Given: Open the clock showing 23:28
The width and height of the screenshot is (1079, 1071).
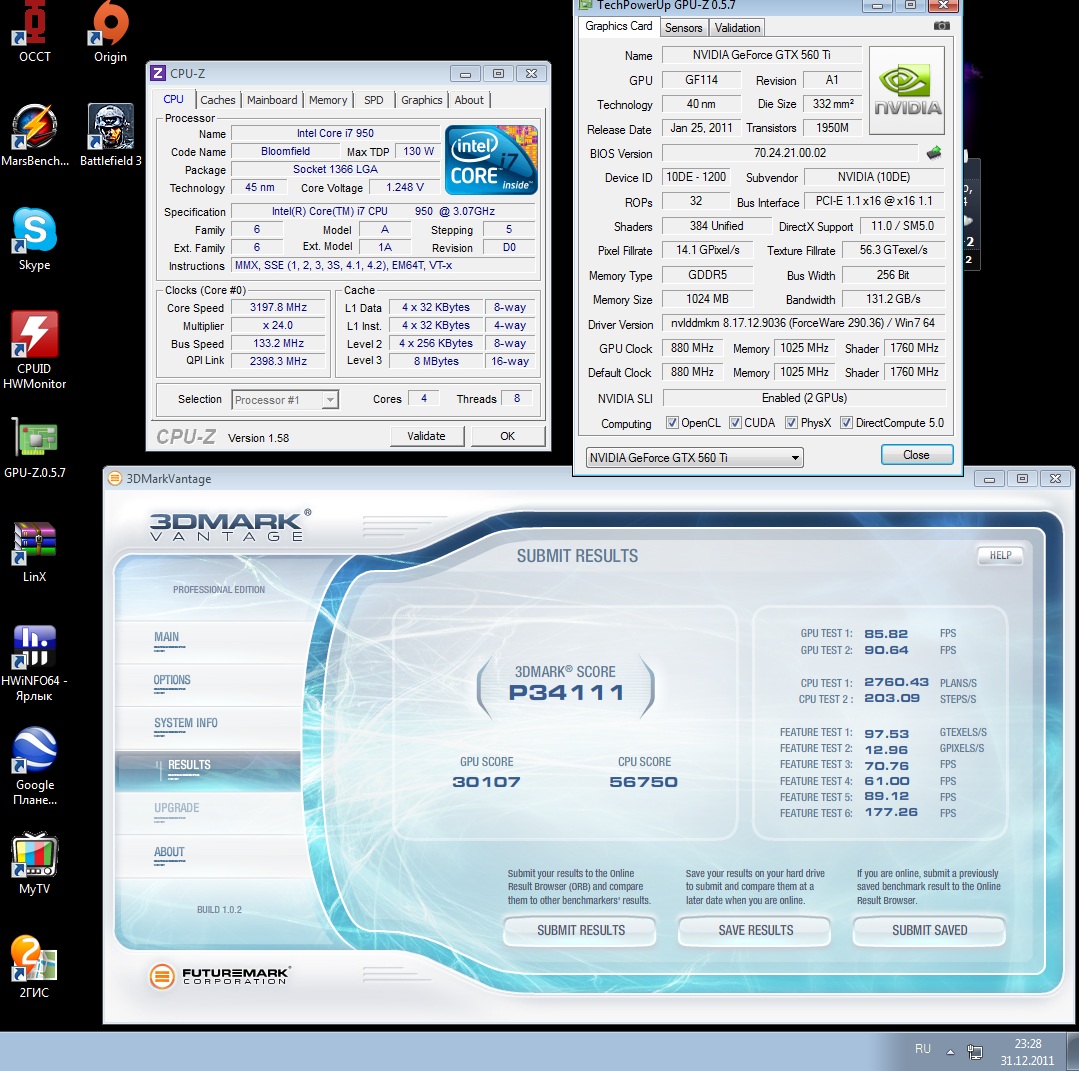Looking at the screenshot, I should [x=1027, y=1052].
